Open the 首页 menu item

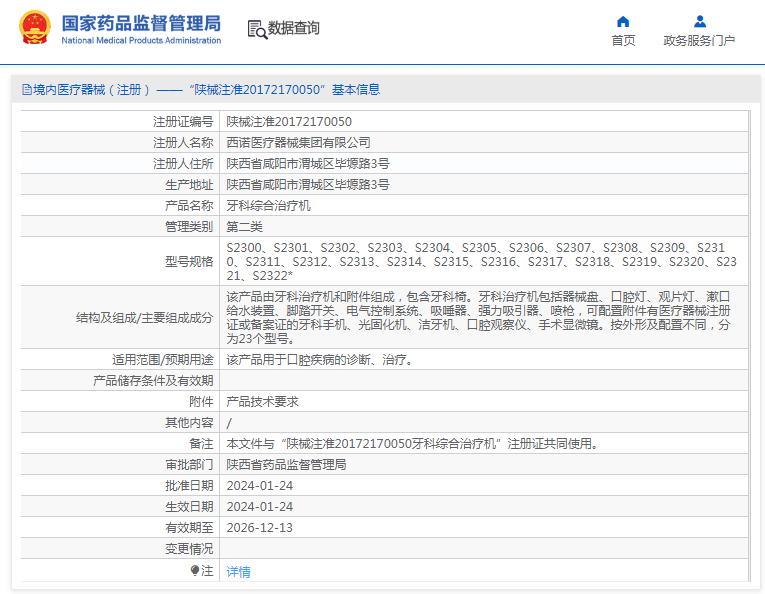pos(623,40)
